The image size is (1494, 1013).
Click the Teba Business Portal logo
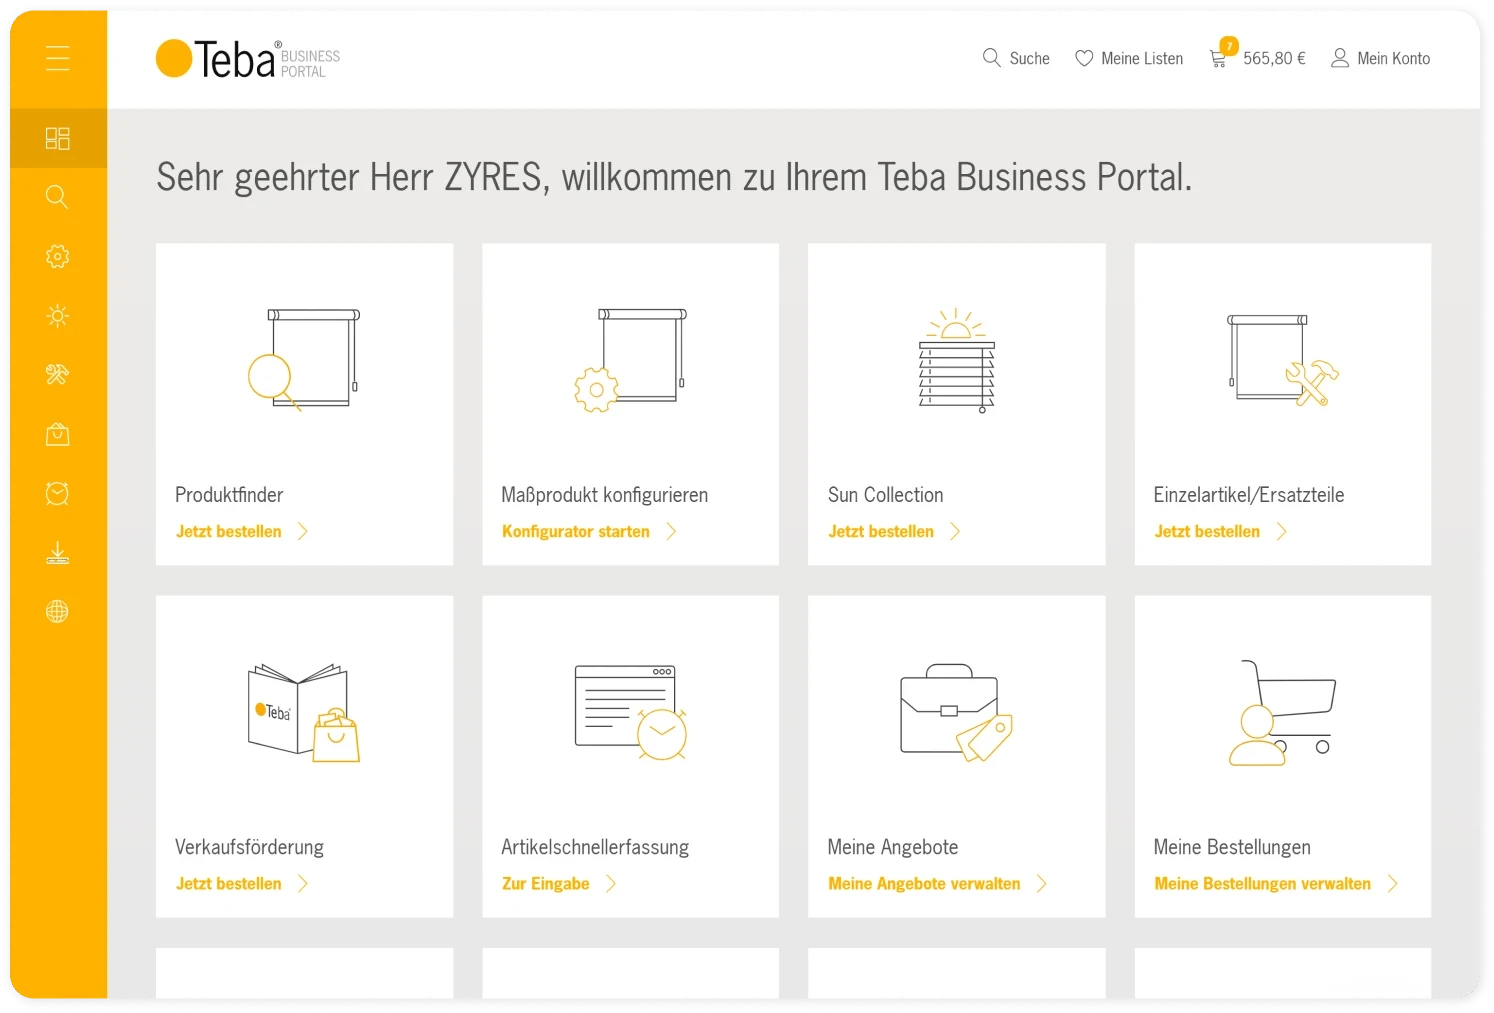(248, 60)
